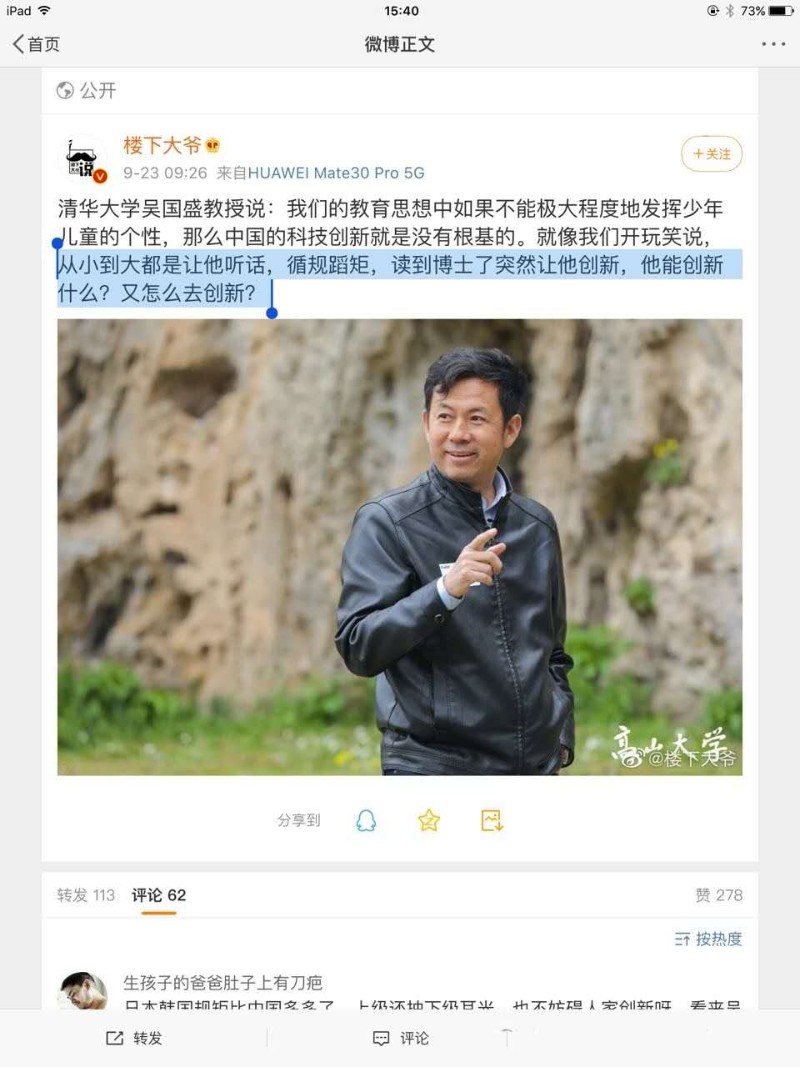
Task: Open the 楼下大爷 username link
Action: [163, 145]
